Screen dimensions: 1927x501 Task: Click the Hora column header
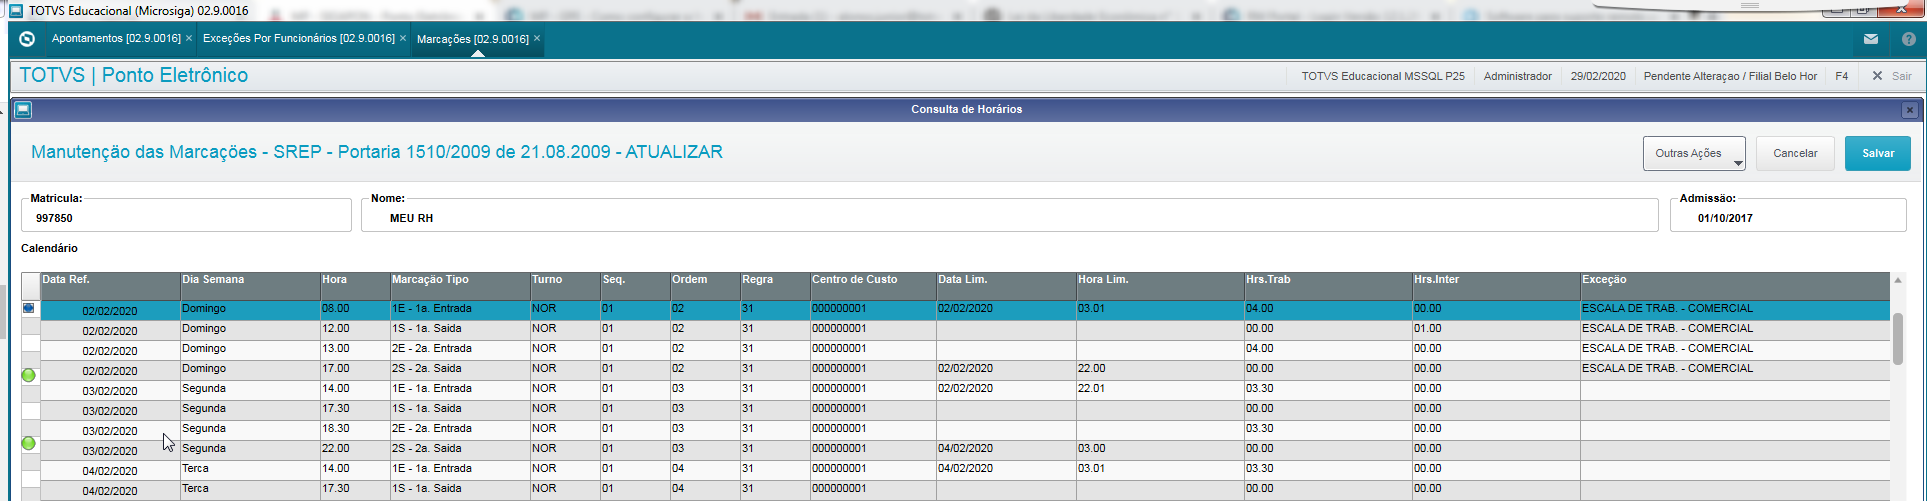click(355, 286)
